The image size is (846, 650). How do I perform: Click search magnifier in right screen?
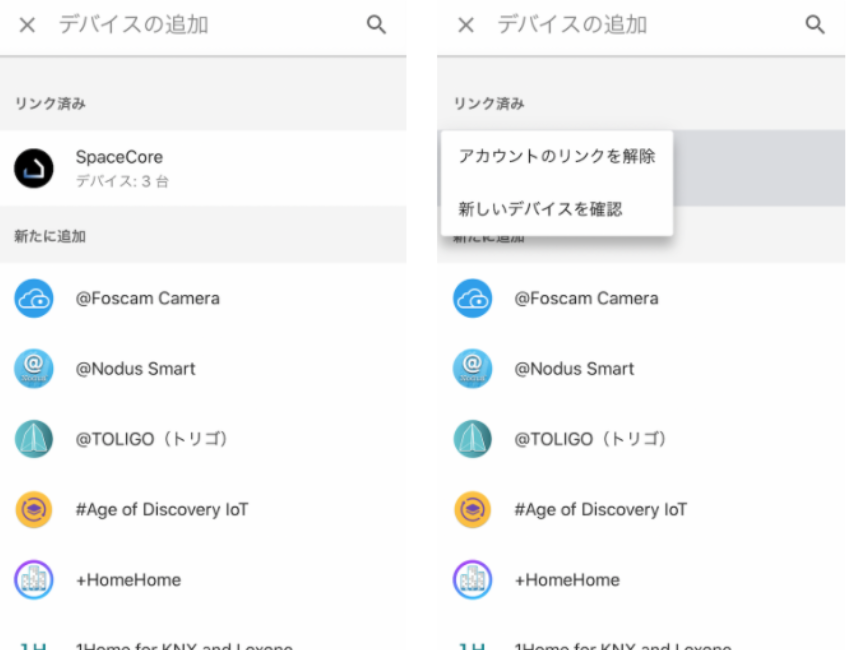(x=815, y=25)
